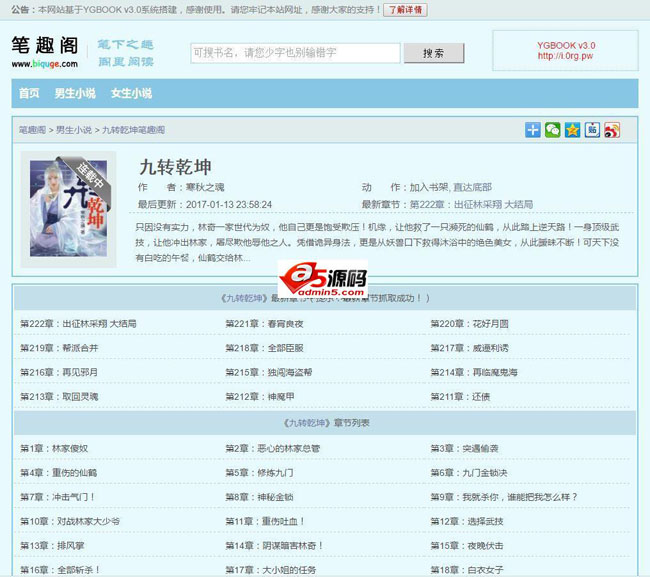Viewport: 650px width, 577px height.
Task: Open 第16章:全部斩杀!
Action: tap(60, 570)
